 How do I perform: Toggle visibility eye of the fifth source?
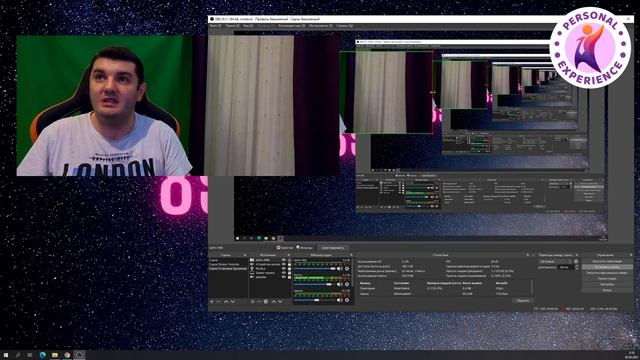[284, 277]
